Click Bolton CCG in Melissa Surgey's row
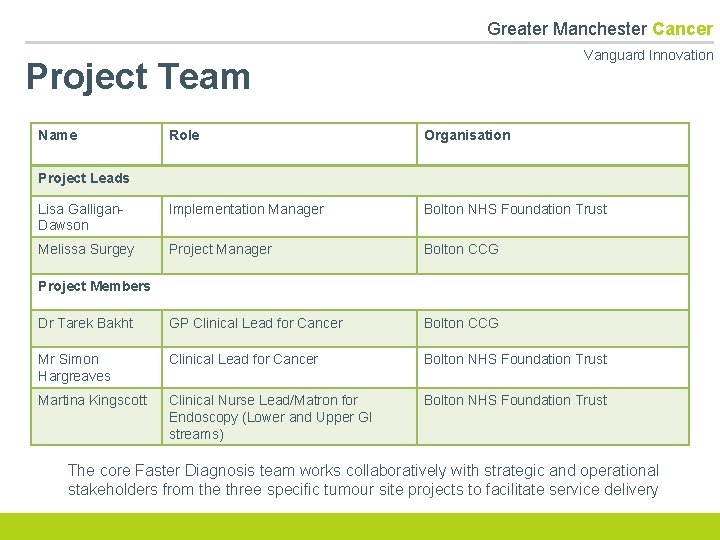 pyautogui.click(x=553, y=254)
